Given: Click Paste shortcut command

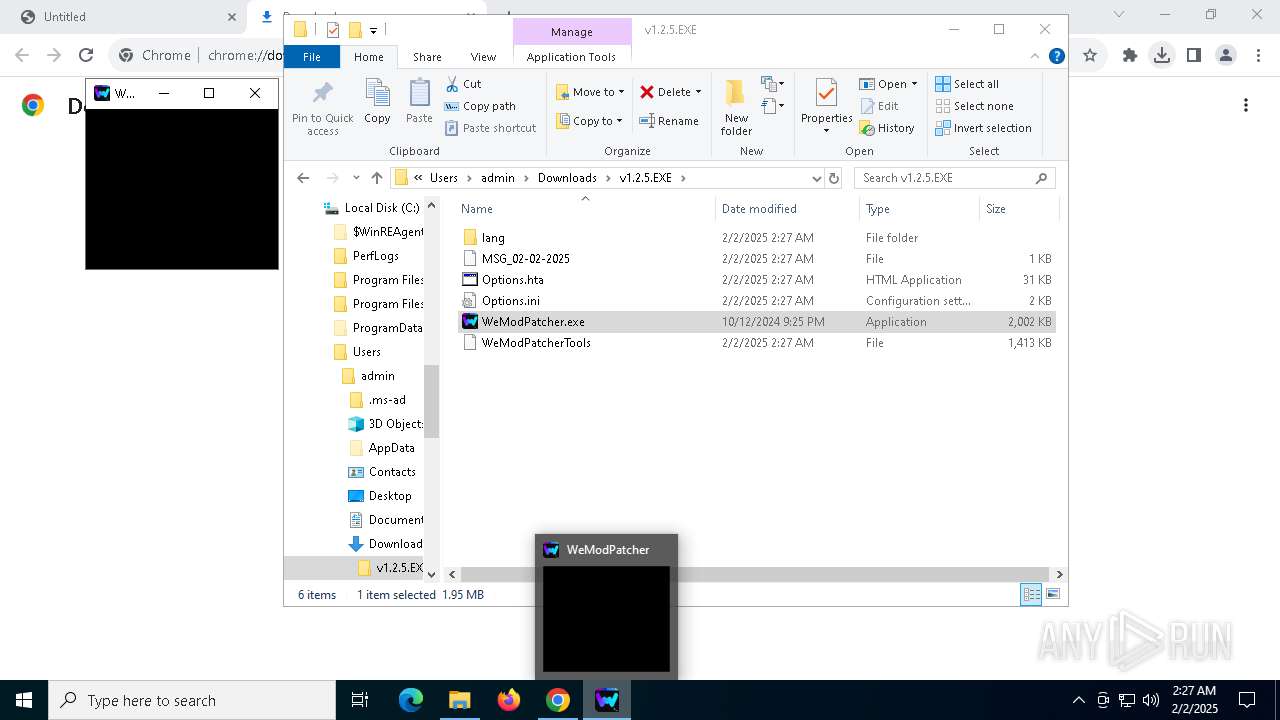Looking at the screenshot, I should coord(490,128).
